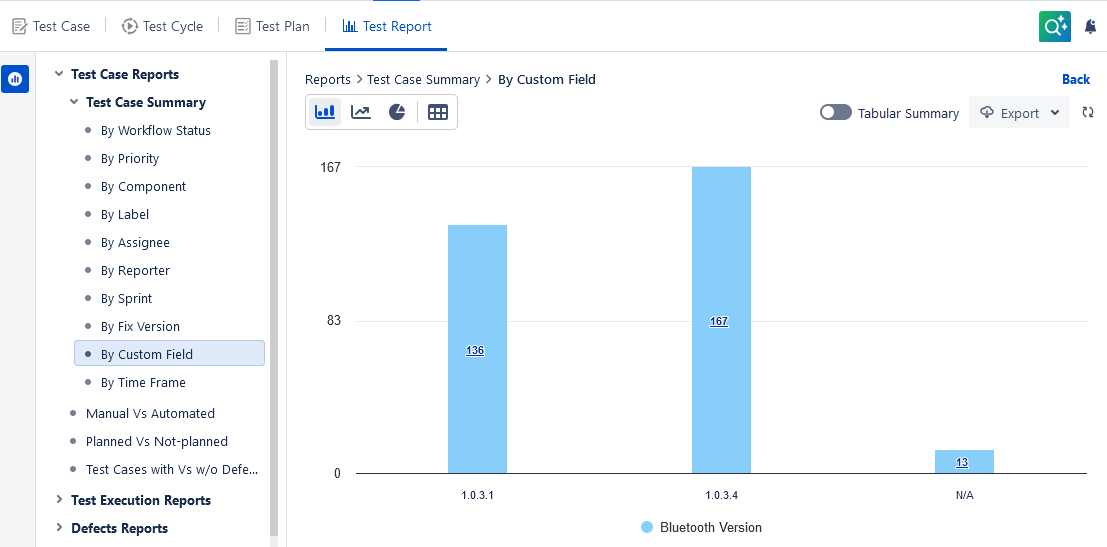The height and width of the screenshot is (547, 1107).
Task: Click the blue sidebar reports icon
Action: (x=15, y=79)
